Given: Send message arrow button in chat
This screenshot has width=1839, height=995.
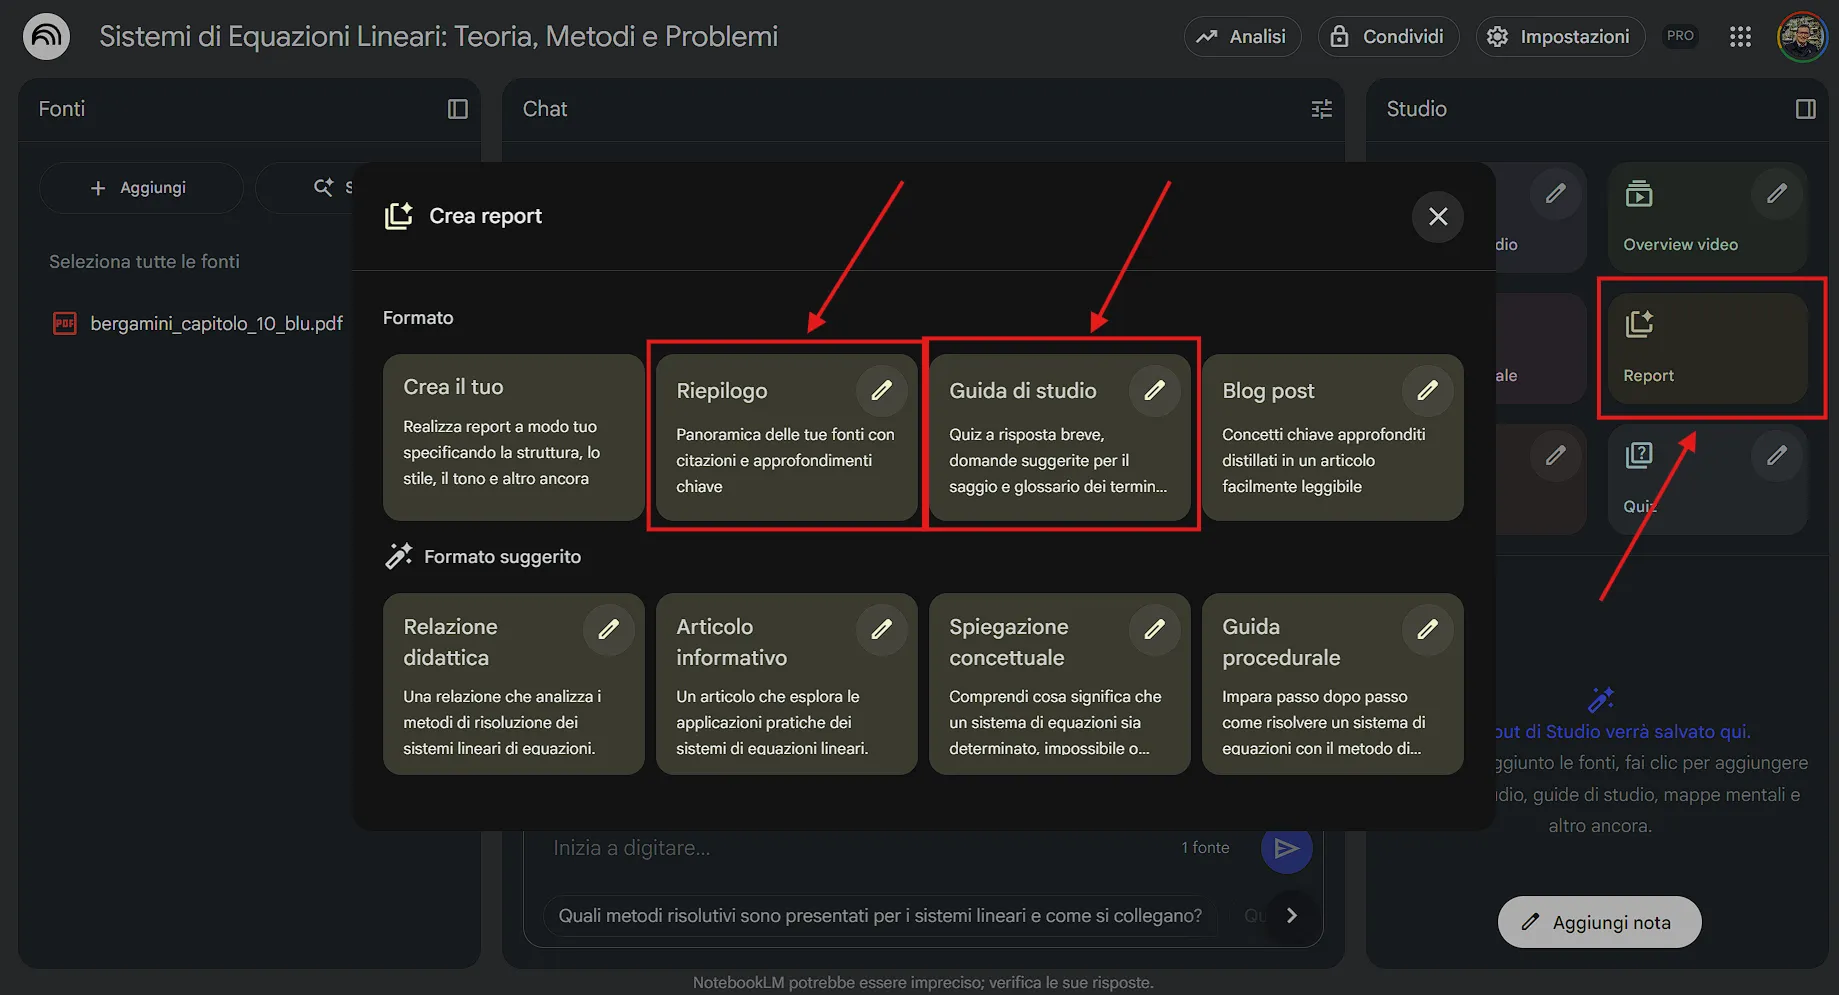Looking at the screenshot, I should (x=1286, y=849).
